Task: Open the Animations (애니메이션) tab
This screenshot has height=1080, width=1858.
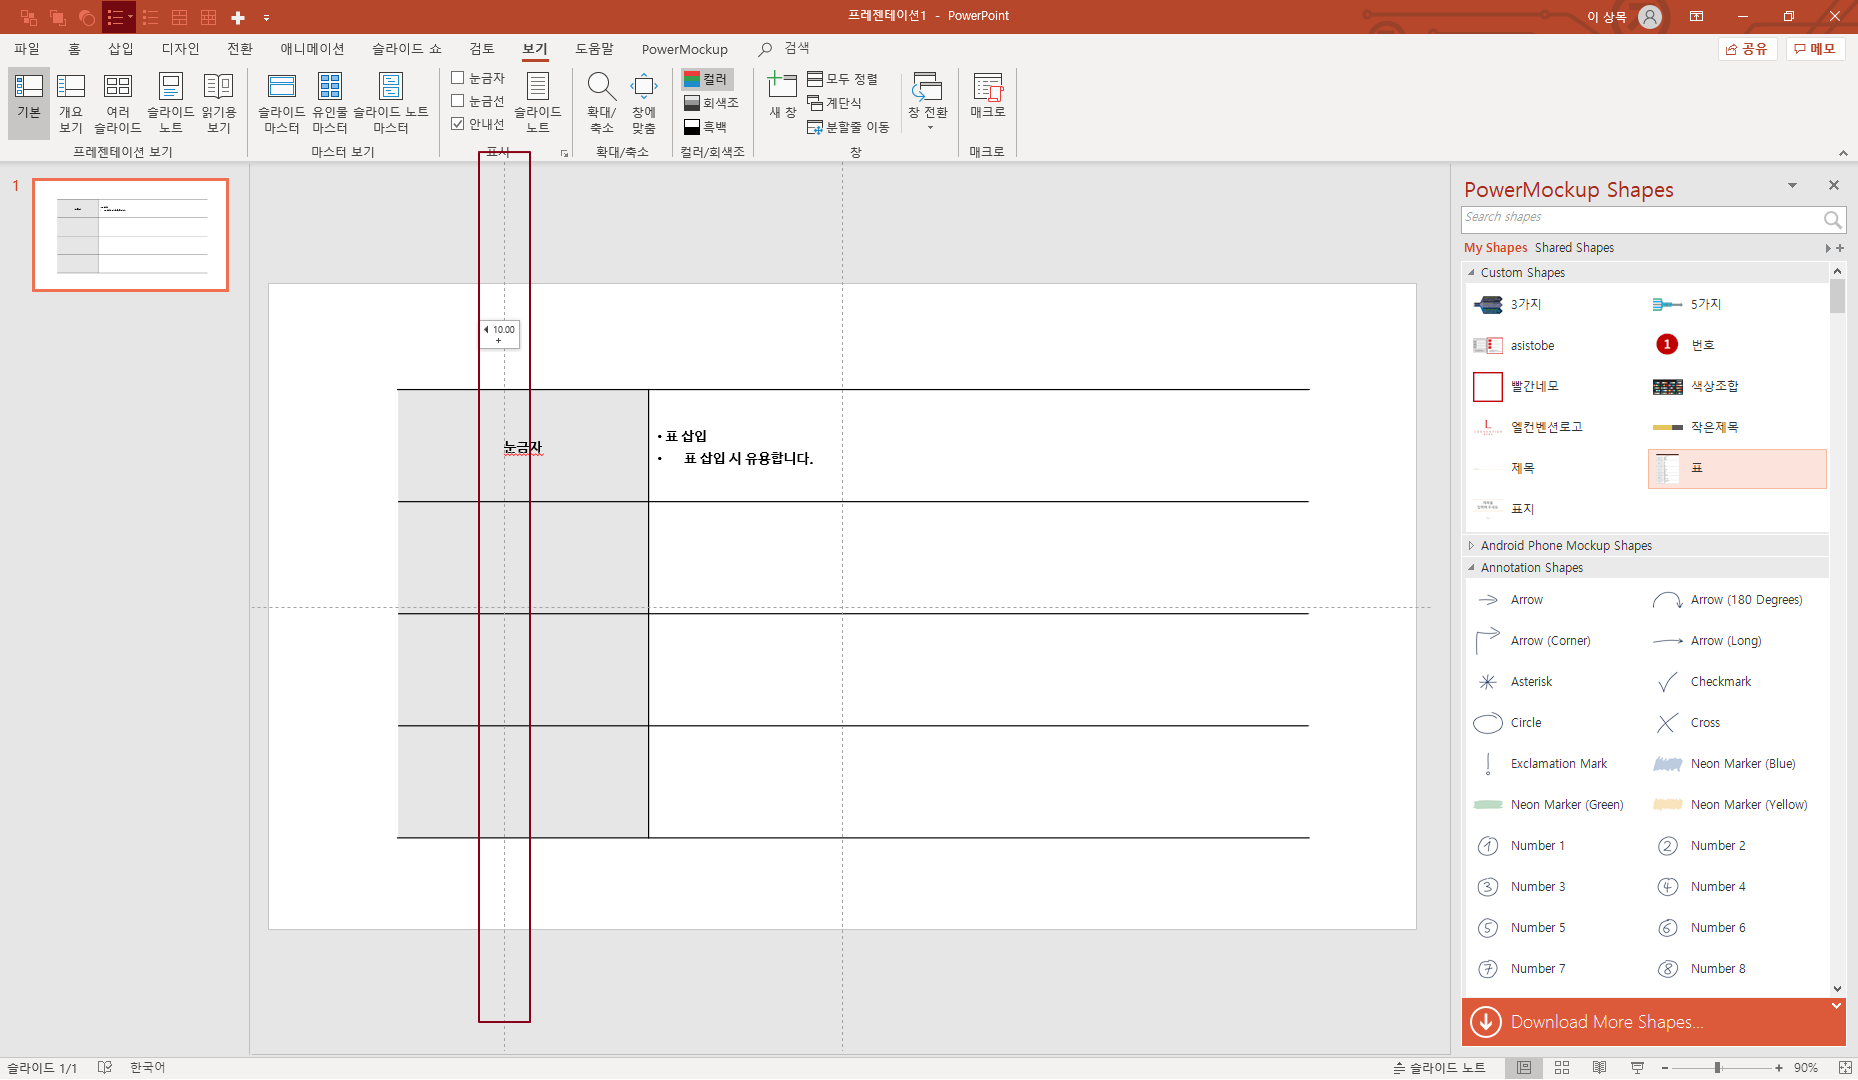Action: click(x=312, y=49)
